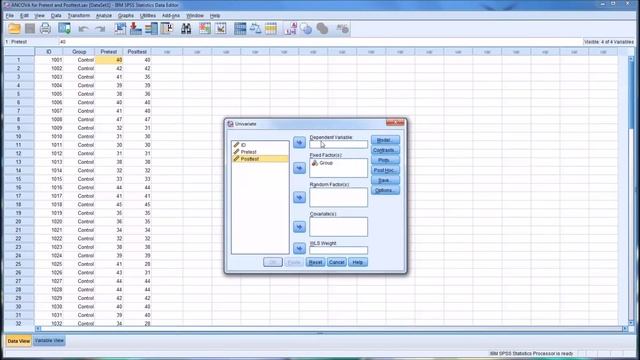Click the Split file icon

240,29
